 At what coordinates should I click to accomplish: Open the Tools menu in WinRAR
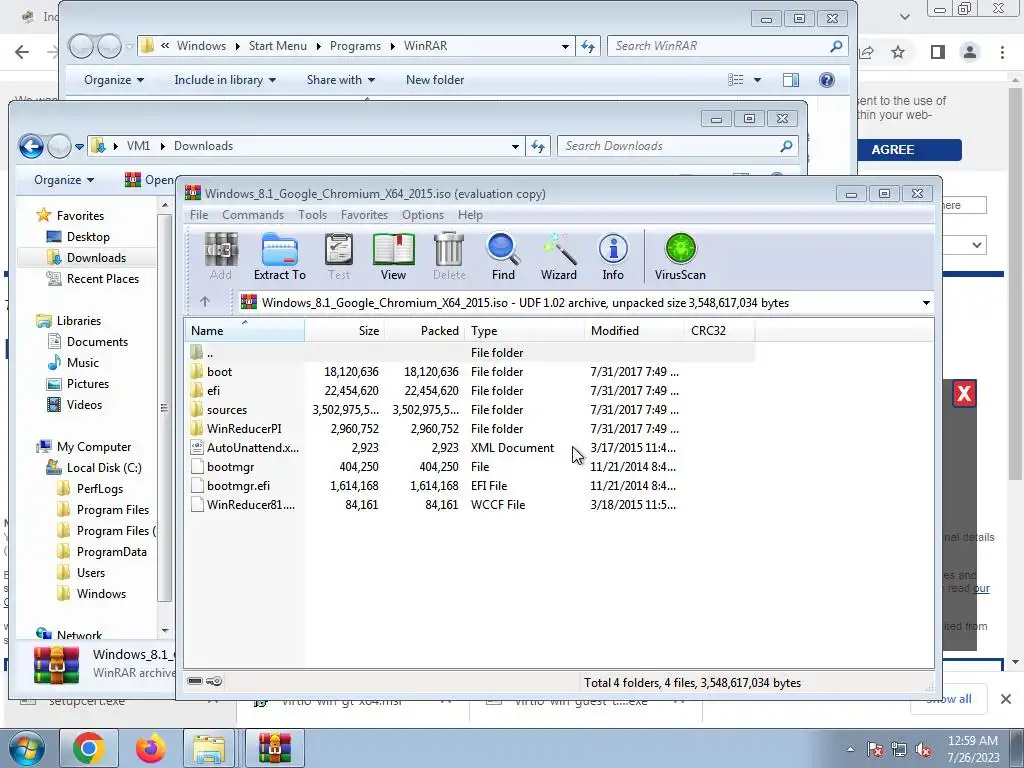(x=312, y=215)
